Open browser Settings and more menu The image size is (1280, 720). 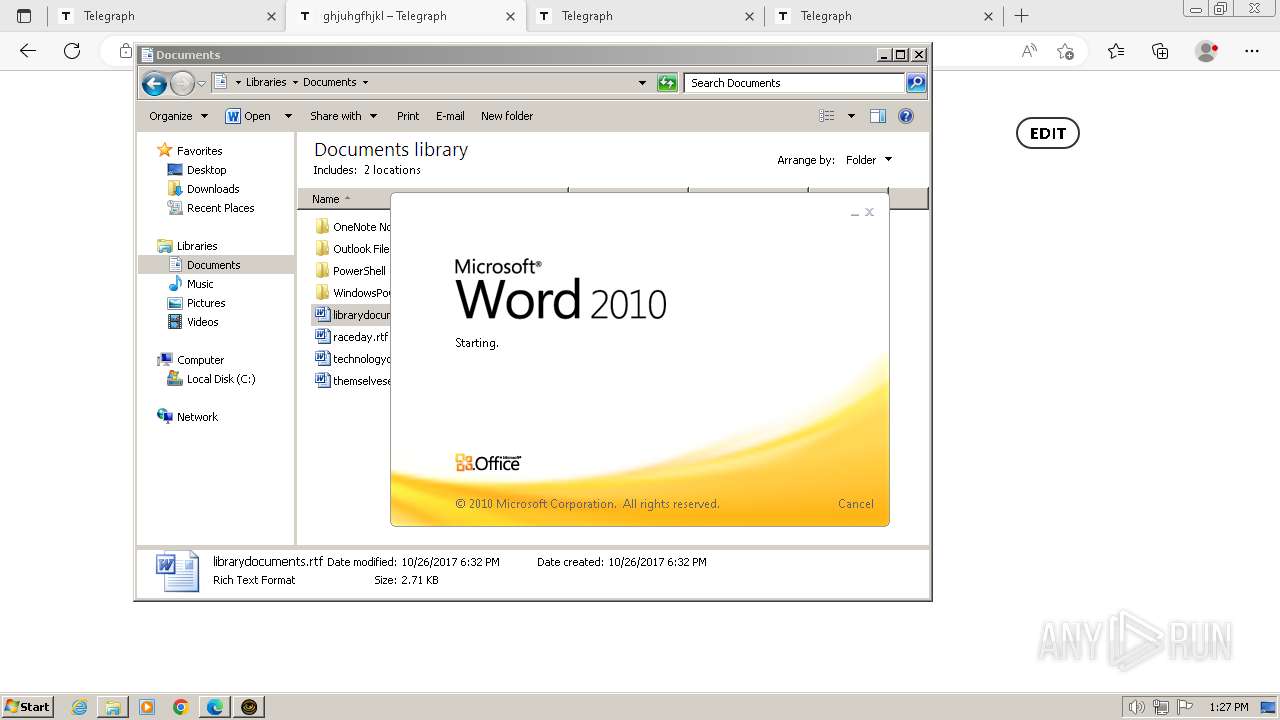1252,51
